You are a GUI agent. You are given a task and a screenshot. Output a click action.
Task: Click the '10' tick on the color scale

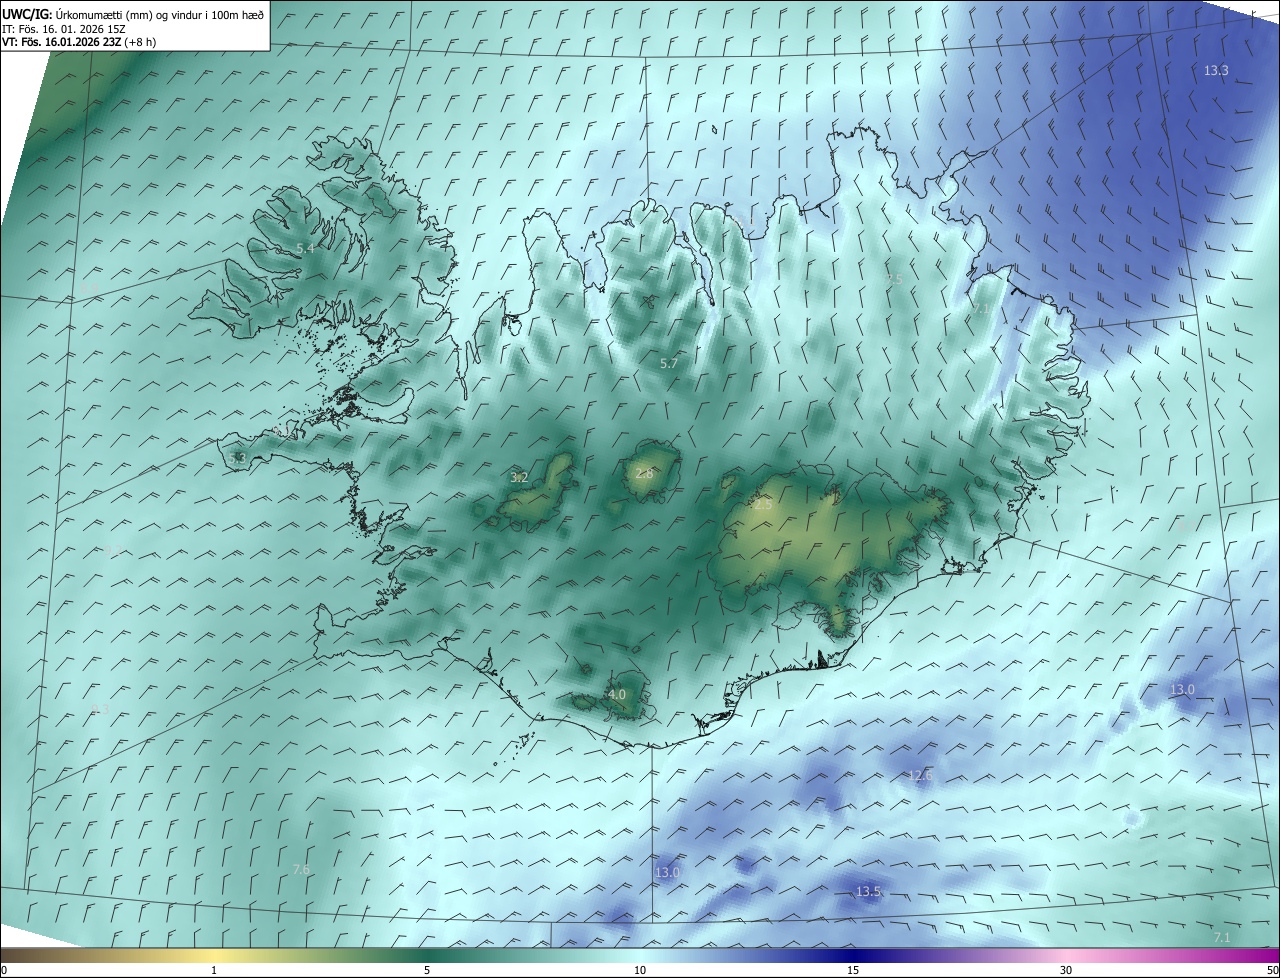[640, 970]
